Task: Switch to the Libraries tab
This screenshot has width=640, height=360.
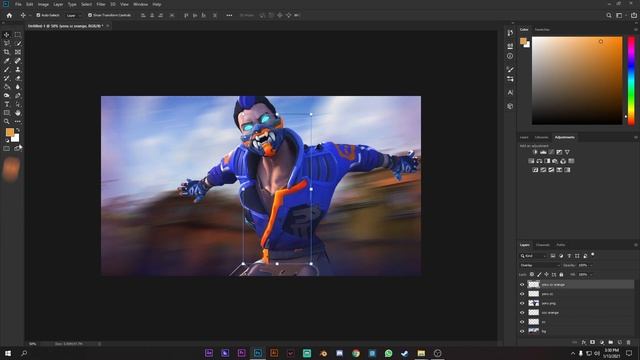Action: pos(541,137)
